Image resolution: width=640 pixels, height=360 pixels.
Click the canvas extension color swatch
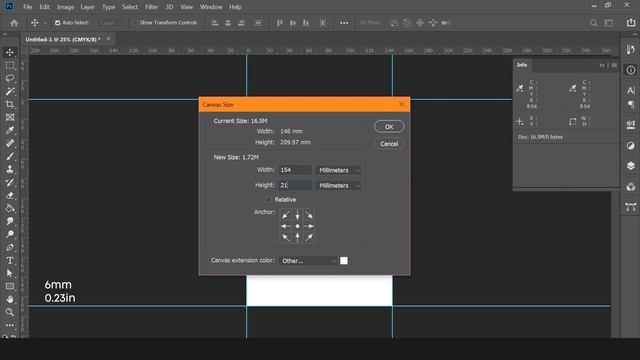(344, 261)
